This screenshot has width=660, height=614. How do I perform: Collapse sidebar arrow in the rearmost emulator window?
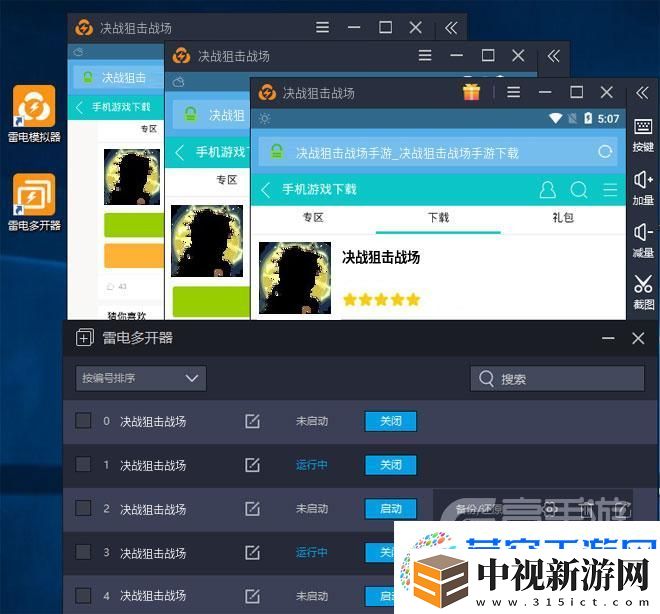[451, 28]
